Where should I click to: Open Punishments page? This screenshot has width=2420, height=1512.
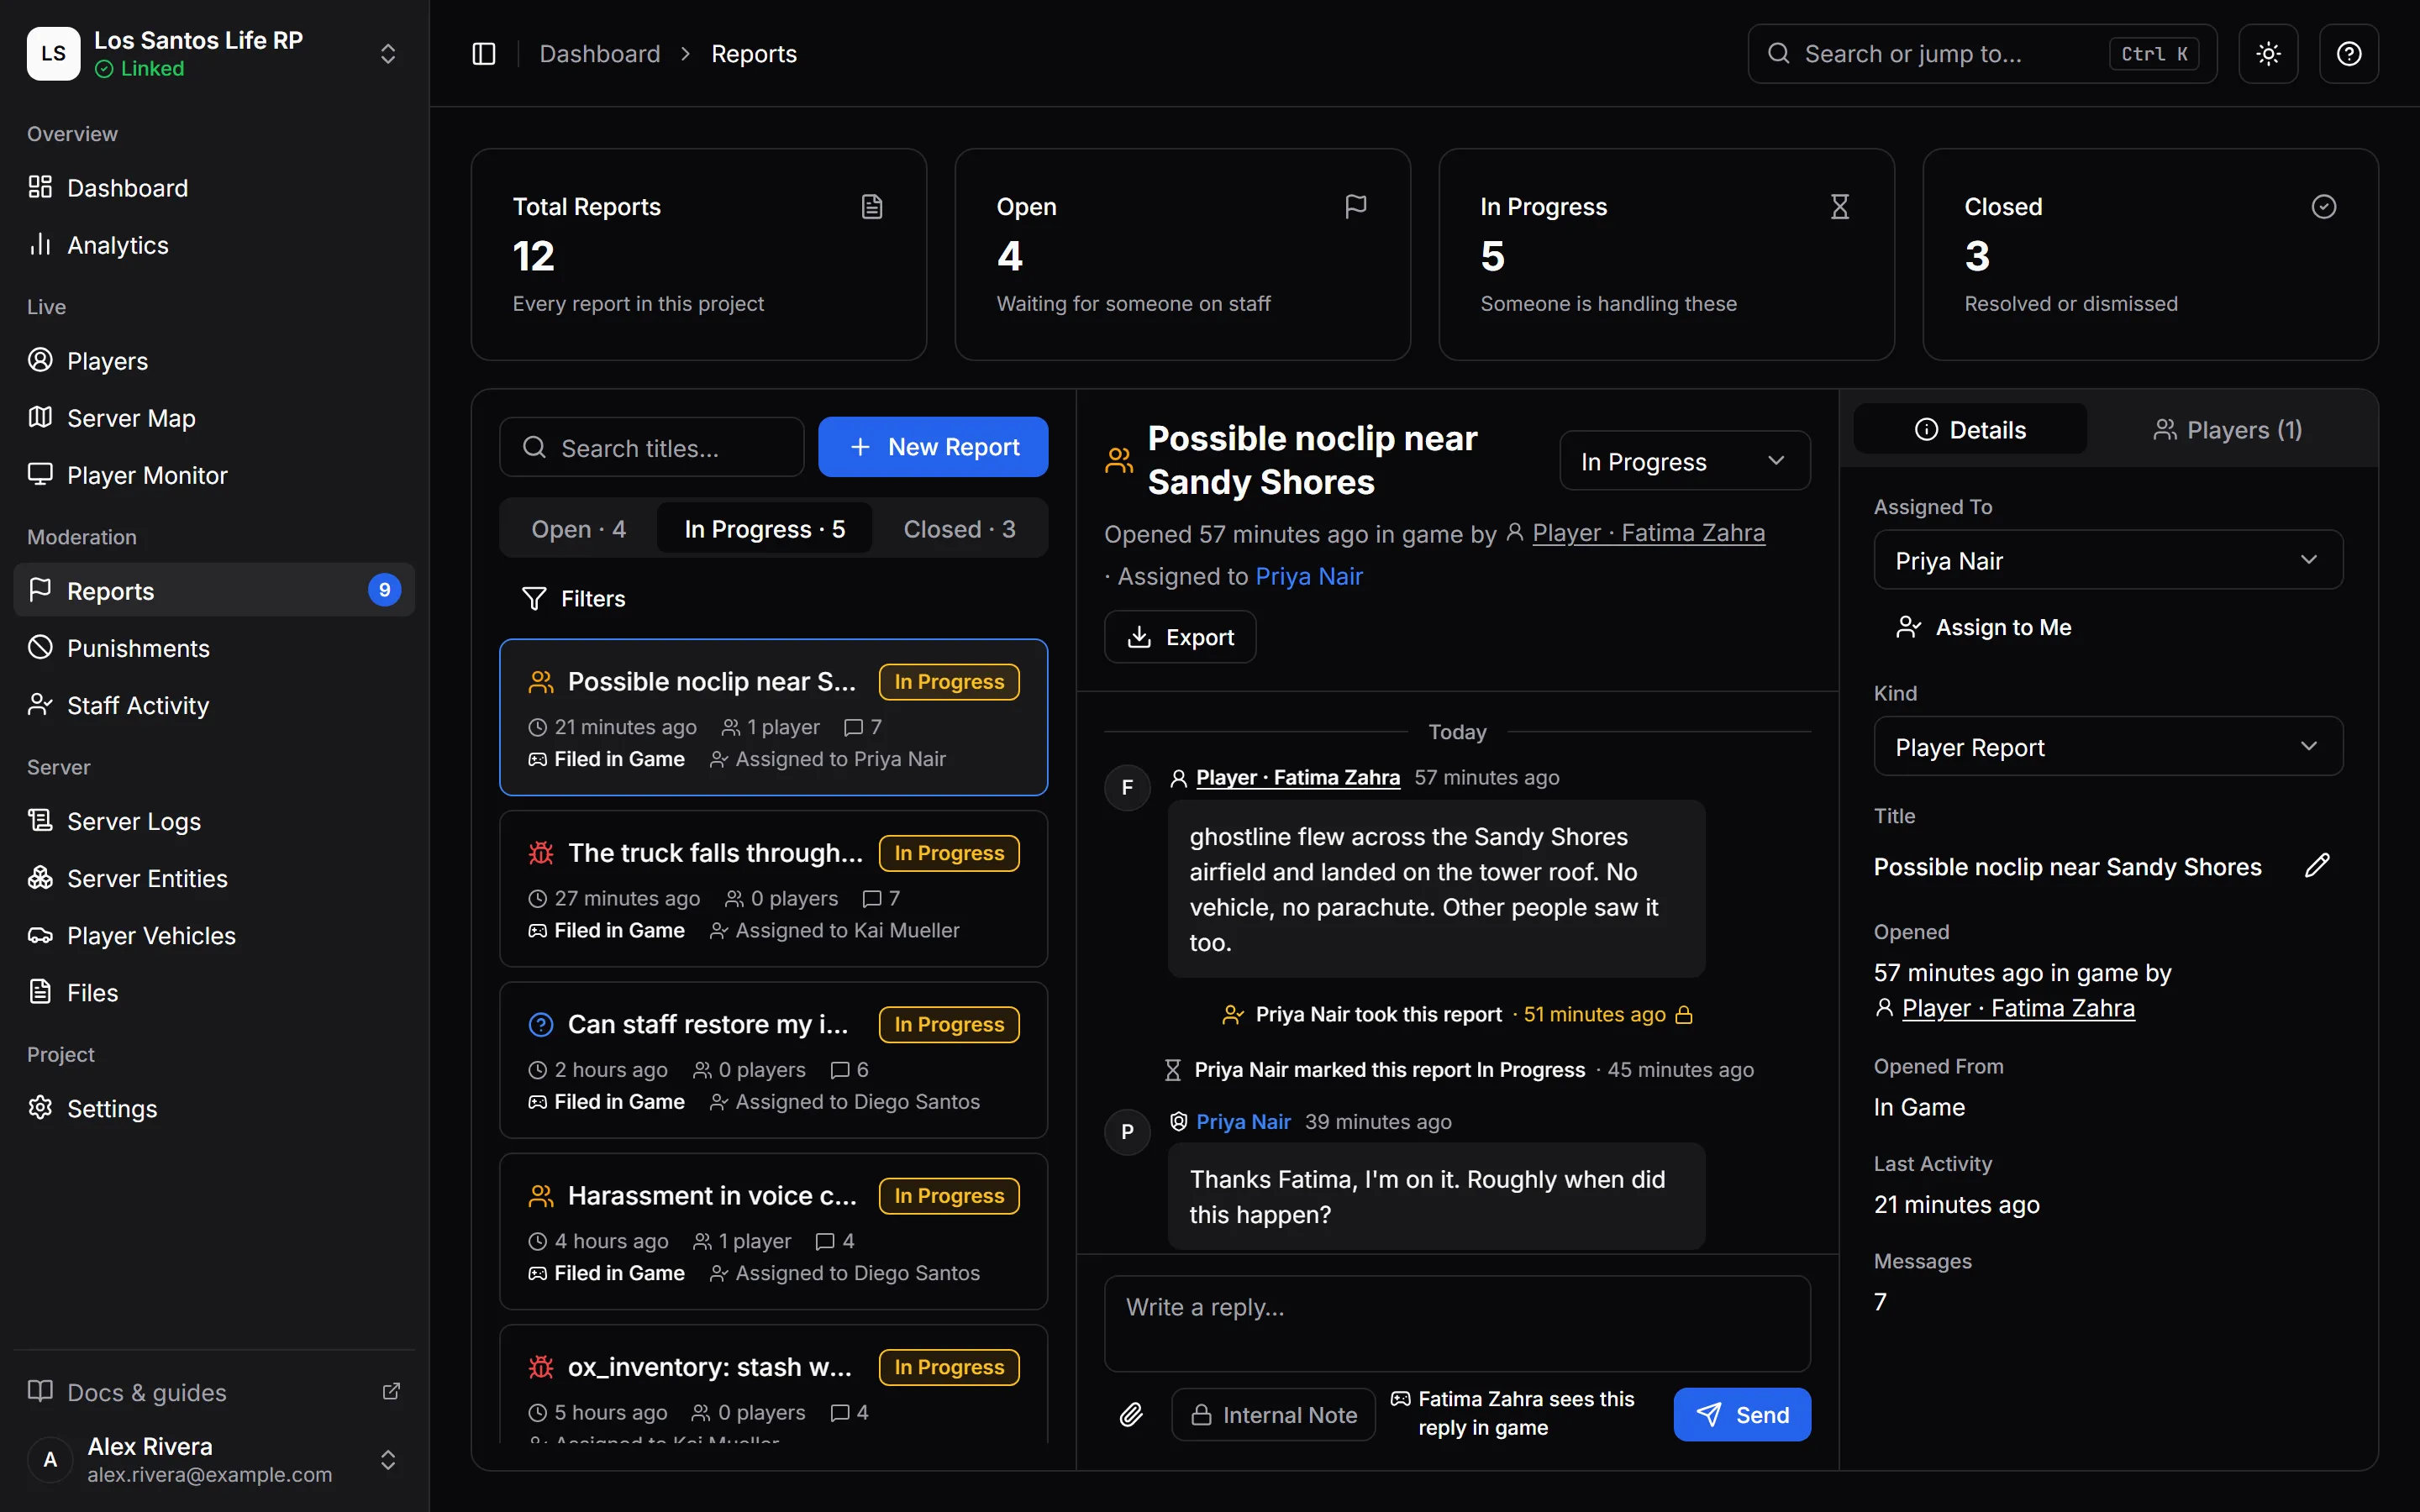pos(214,647)
